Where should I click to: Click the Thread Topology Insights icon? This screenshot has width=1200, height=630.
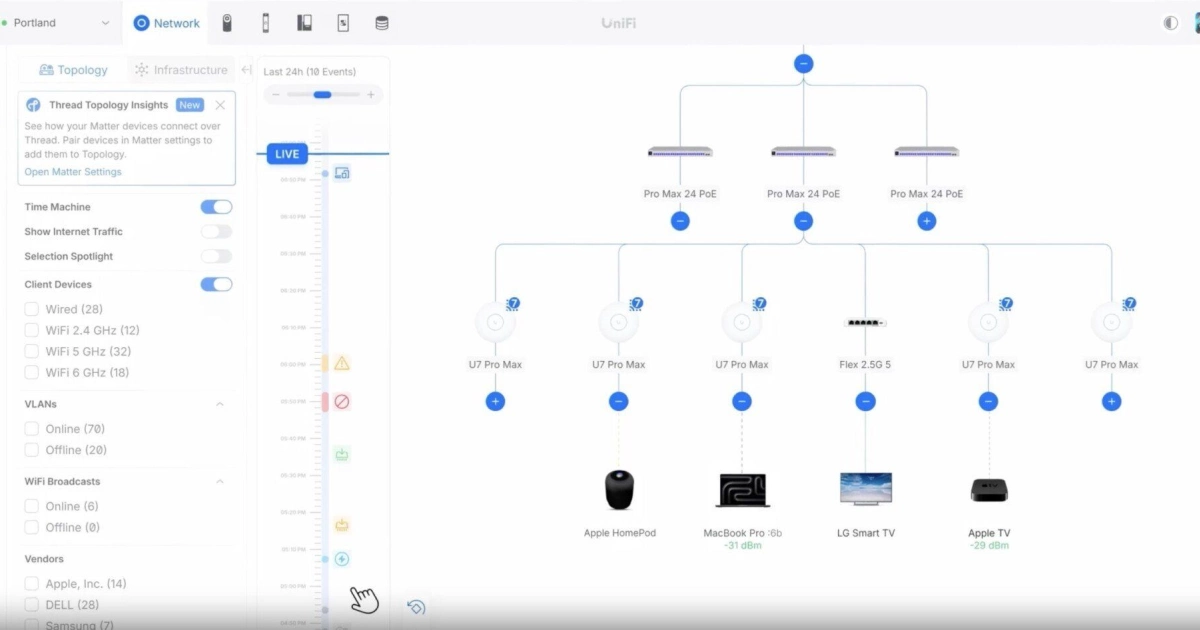[x=33, y=105]
